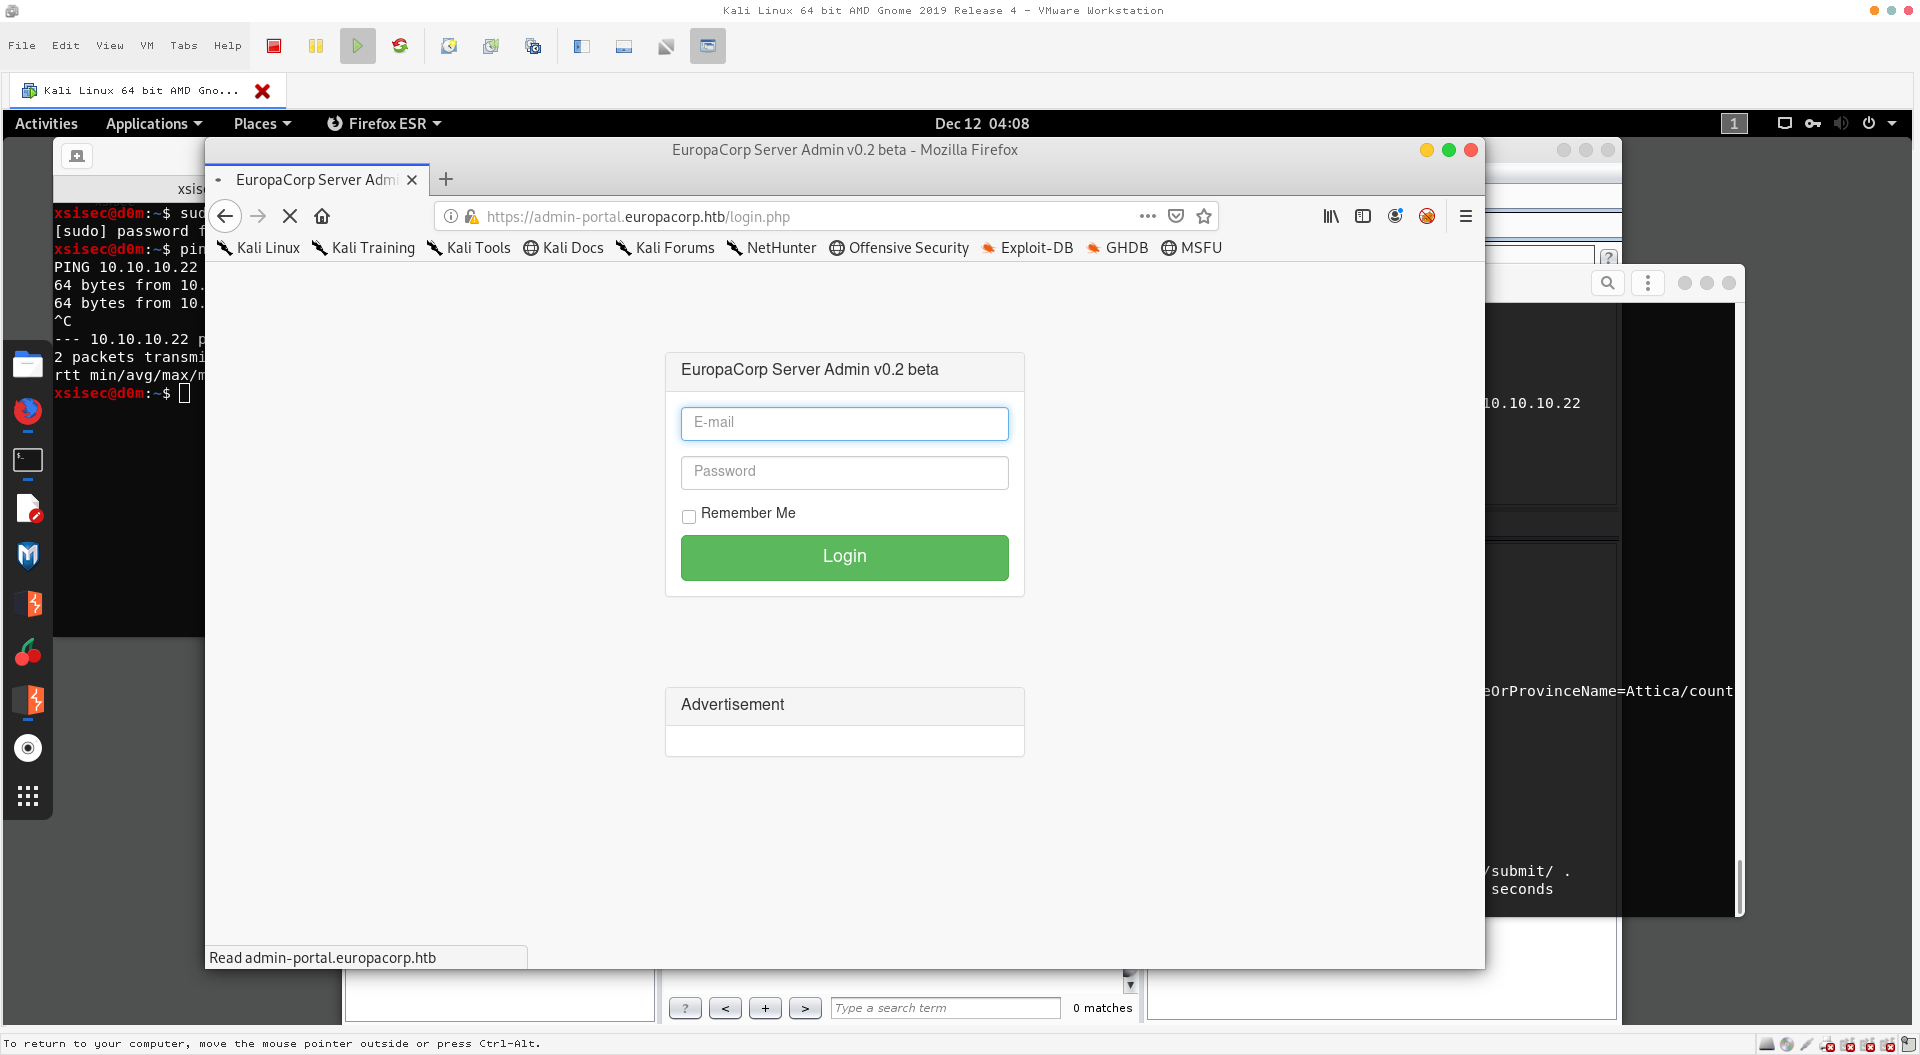Viewport: 1920px width, 1055px height.
Task: Open the NetHunter bookmark
Action: pos(771,248)
